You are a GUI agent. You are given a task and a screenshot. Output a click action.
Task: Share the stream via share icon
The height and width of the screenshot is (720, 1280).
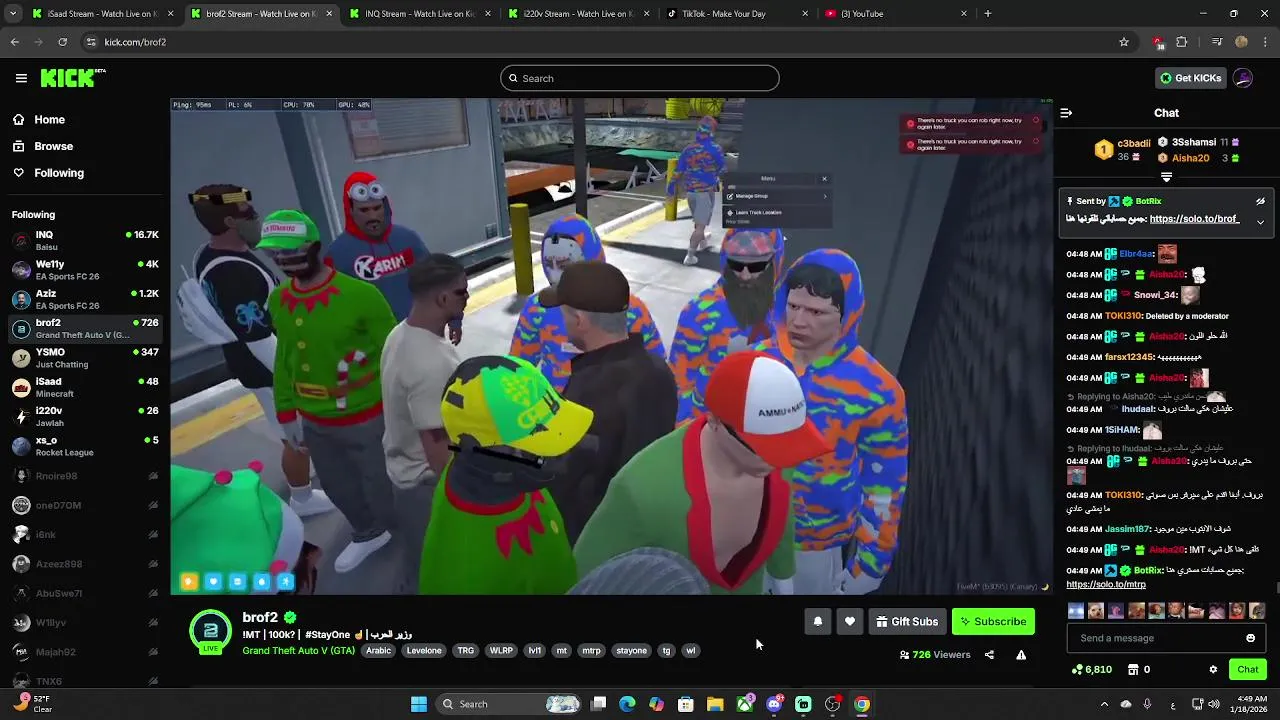(x=989, y=655)
